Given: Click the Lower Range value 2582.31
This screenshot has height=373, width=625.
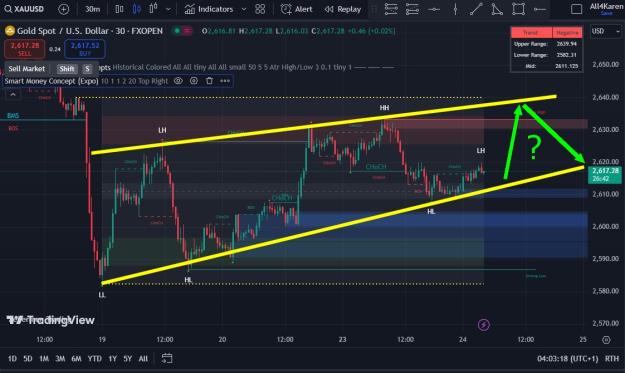Looking at the screenshot, I should (566, 55).
